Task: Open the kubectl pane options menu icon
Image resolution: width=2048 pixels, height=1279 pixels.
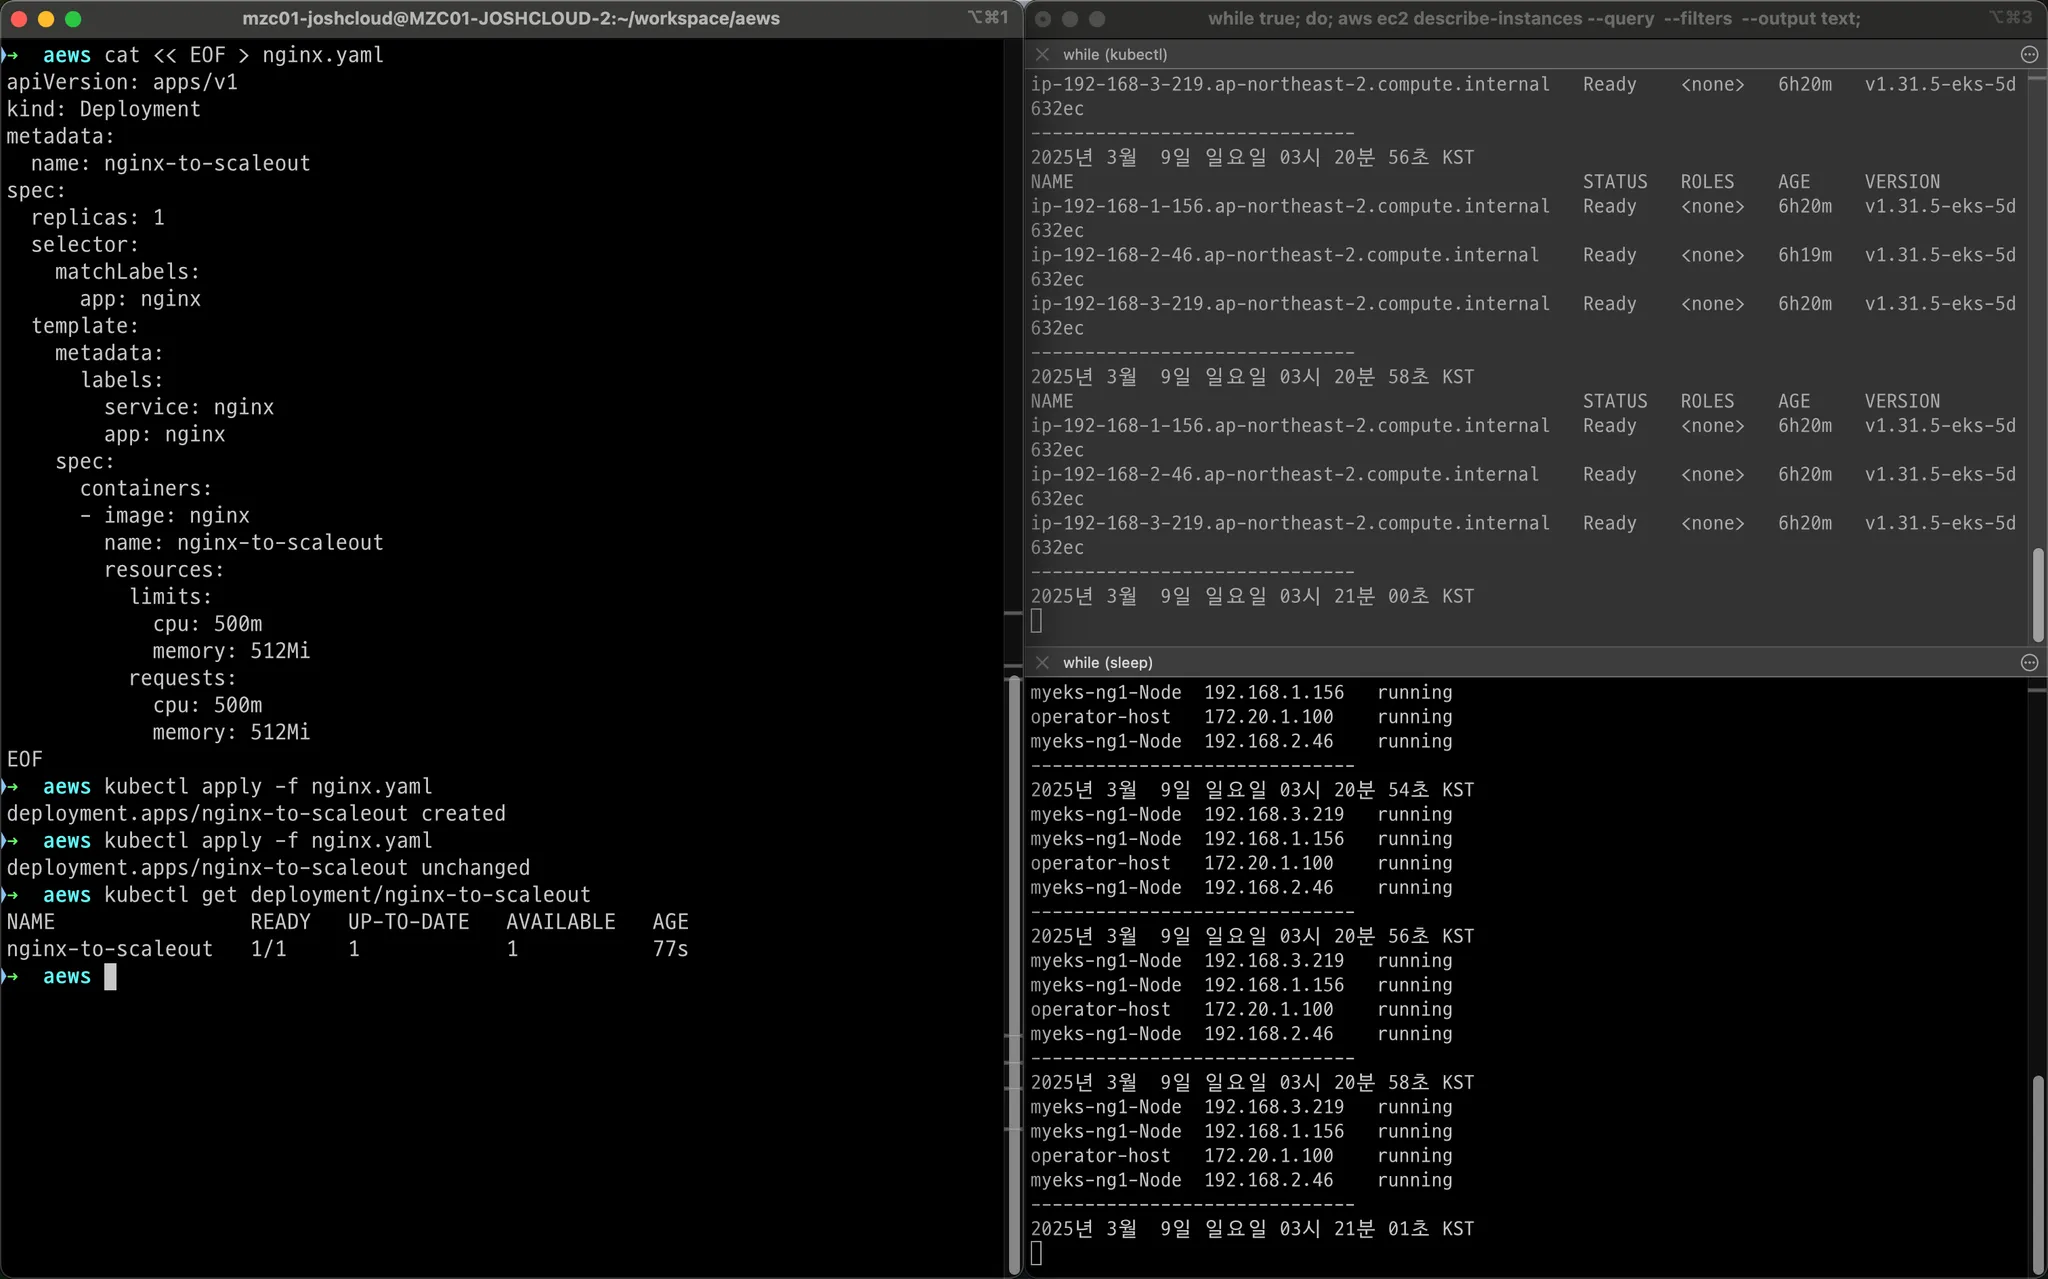Action: point(2029,54)
